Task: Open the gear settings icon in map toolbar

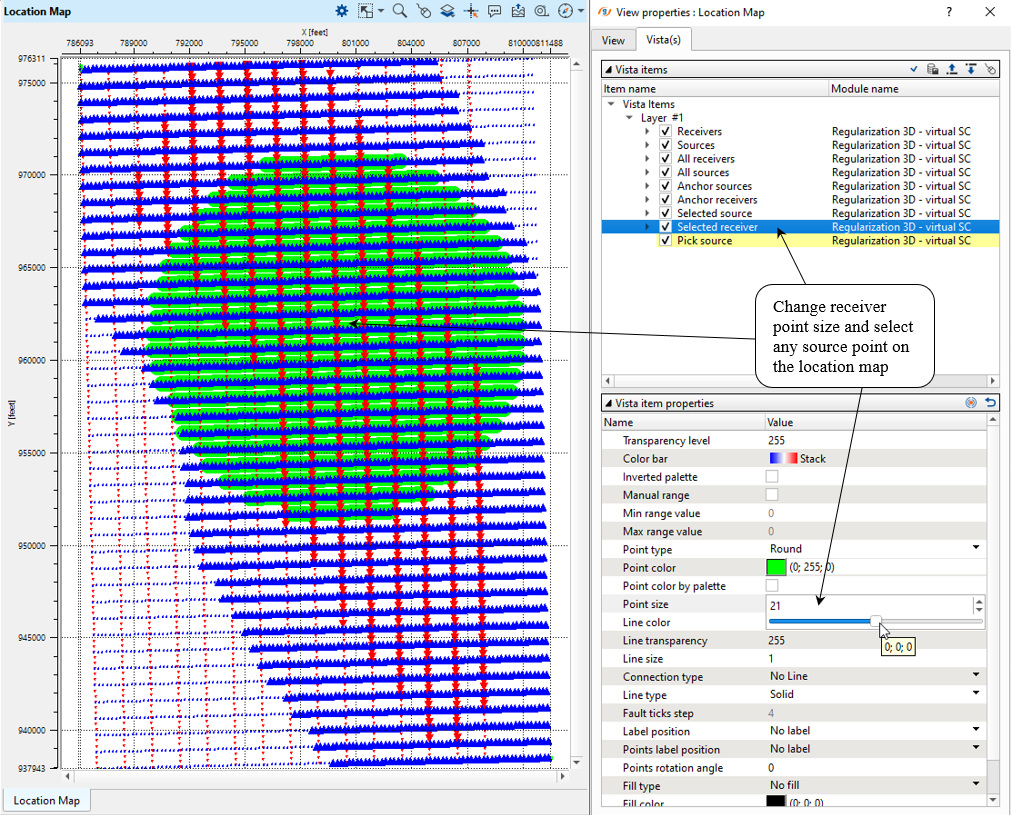Action: point(341,11)
